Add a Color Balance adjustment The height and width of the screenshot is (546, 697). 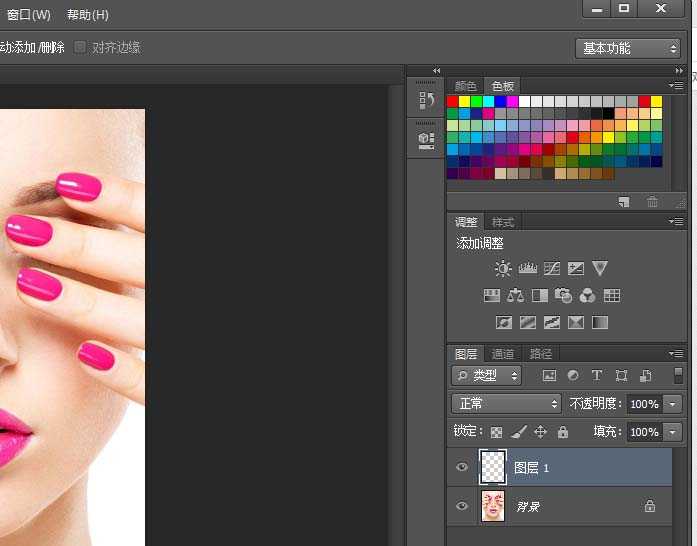point(516,296)
